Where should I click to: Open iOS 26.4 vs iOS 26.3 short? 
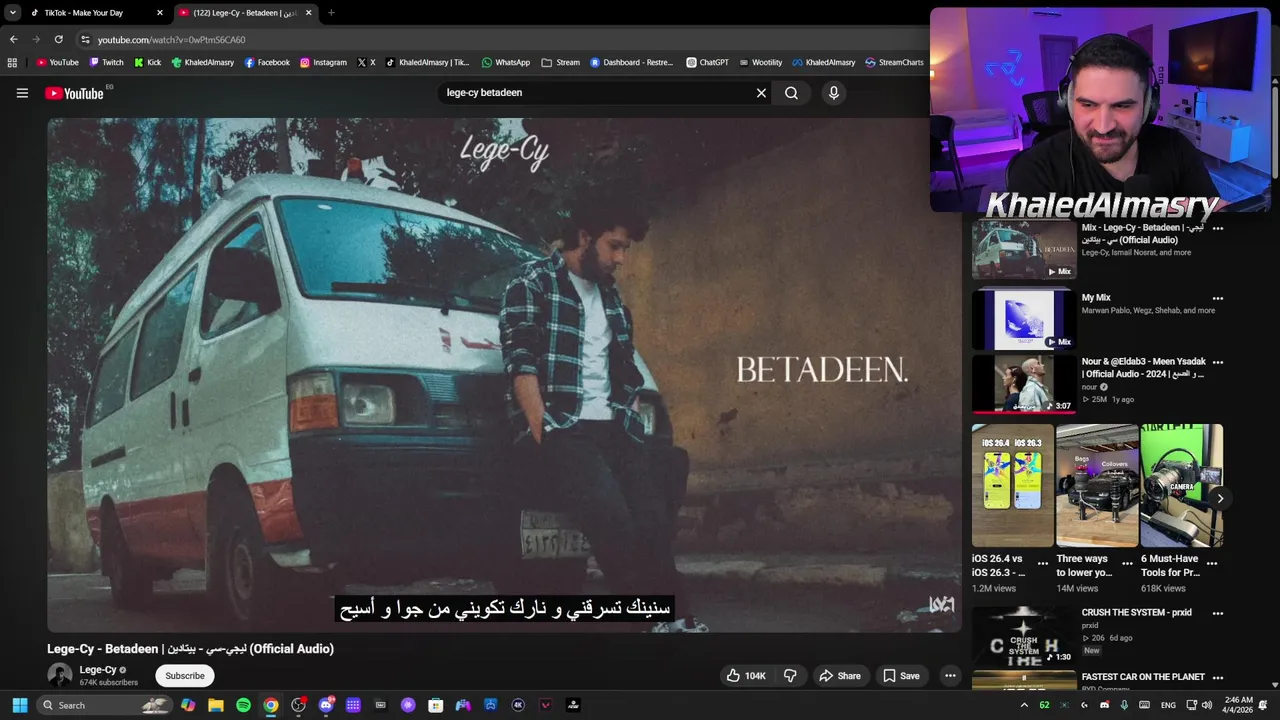[1012, 485]
